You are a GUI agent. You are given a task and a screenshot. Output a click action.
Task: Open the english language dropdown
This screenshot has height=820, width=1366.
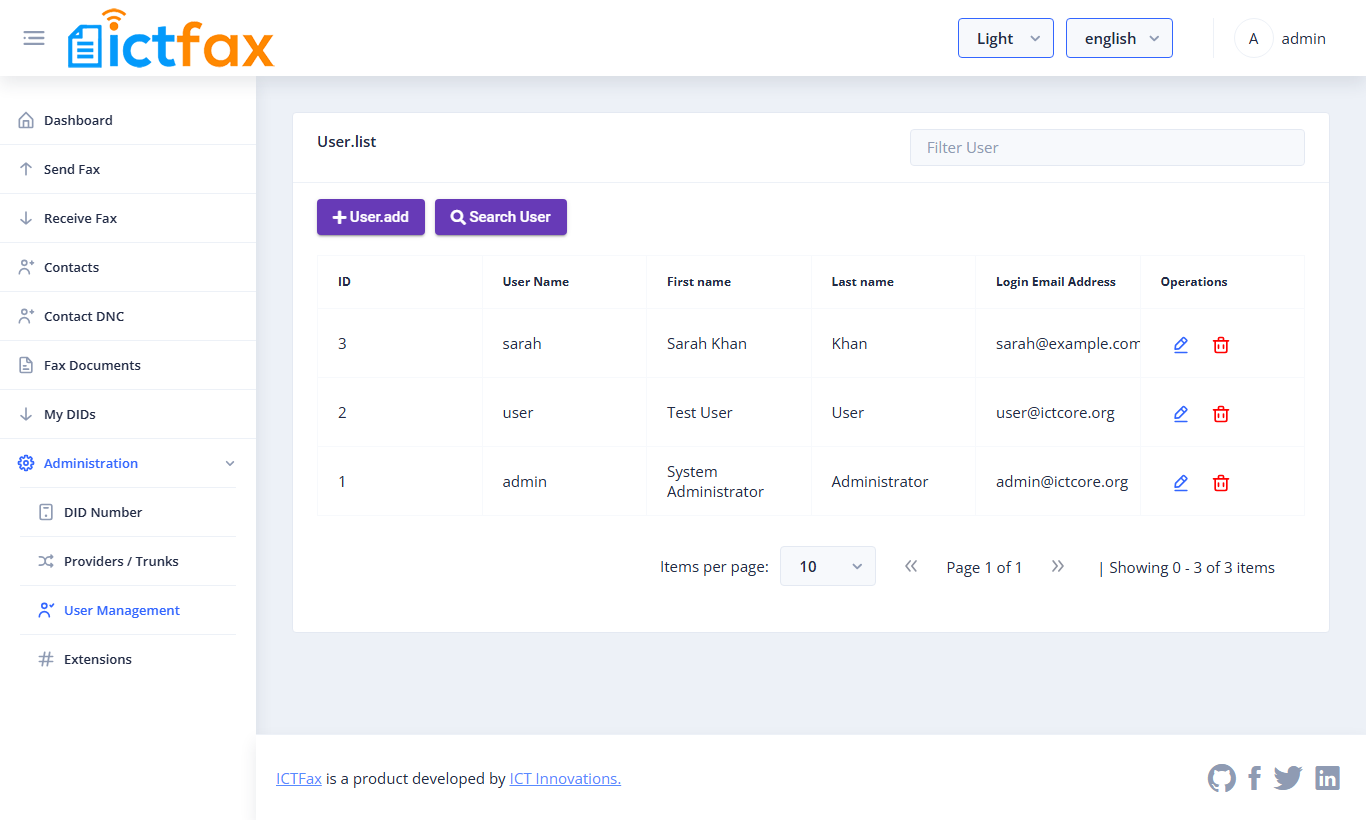pos(1119,38)
